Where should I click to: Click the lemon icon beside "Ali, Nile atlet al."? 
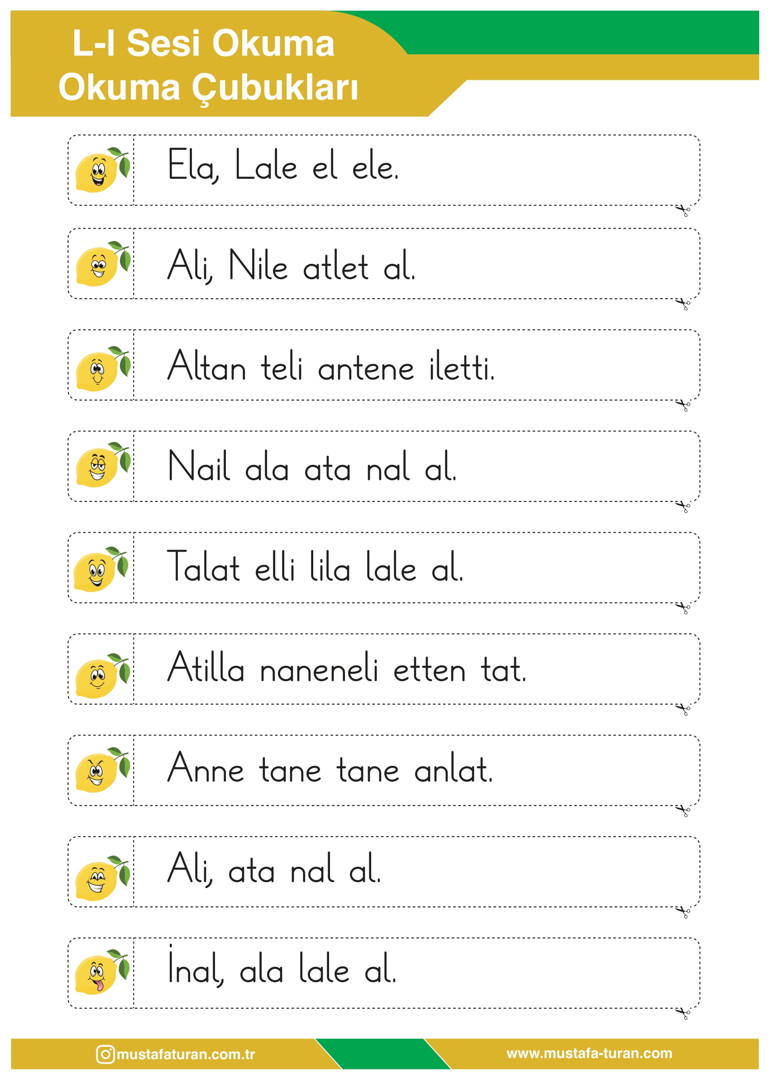pos(102,264)
